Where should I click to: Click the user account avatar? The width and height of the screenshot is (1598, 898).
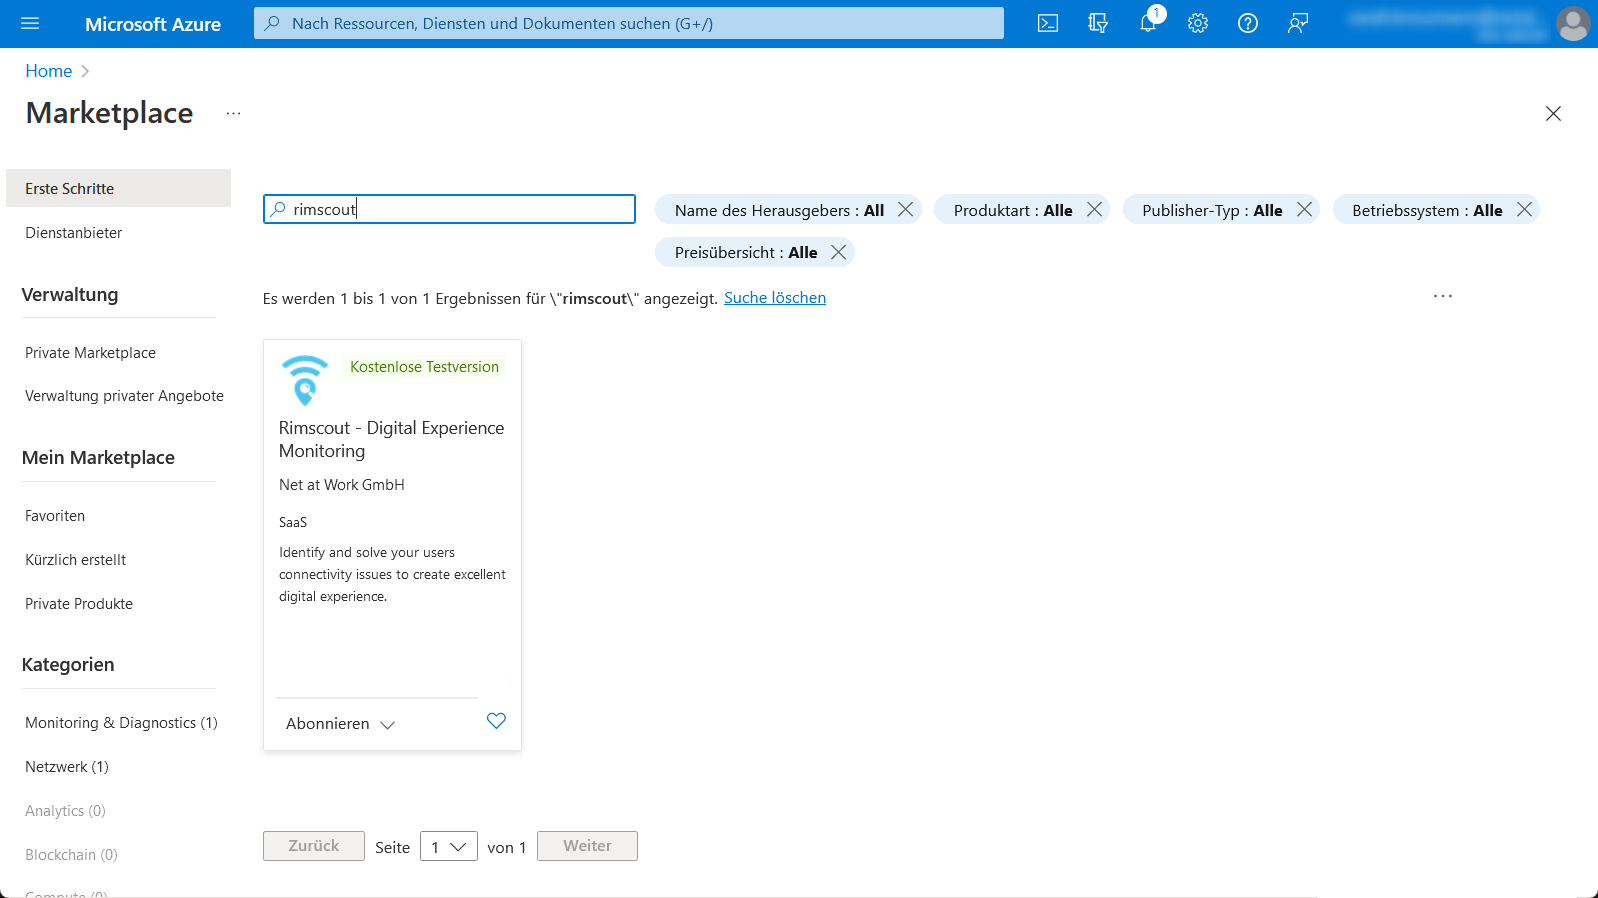[x=1573, y=23]
